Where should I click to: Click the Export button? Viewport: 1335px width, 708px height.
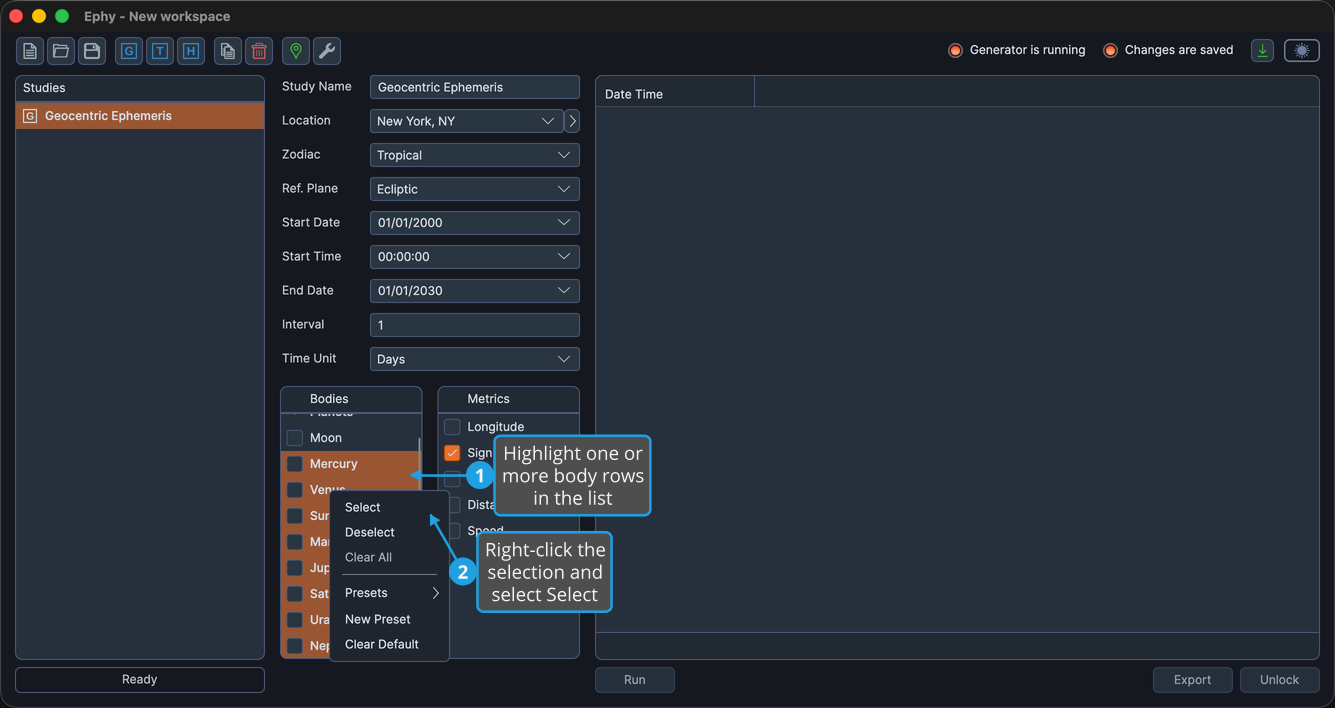[1192, 680]
